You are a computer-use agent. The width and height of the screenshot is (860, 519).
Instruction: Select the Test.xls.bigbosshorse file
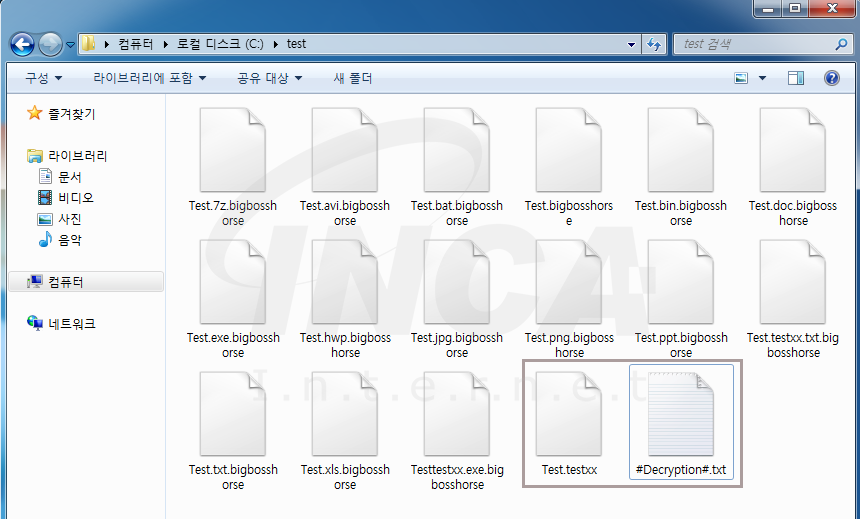(x=345, y=431)
